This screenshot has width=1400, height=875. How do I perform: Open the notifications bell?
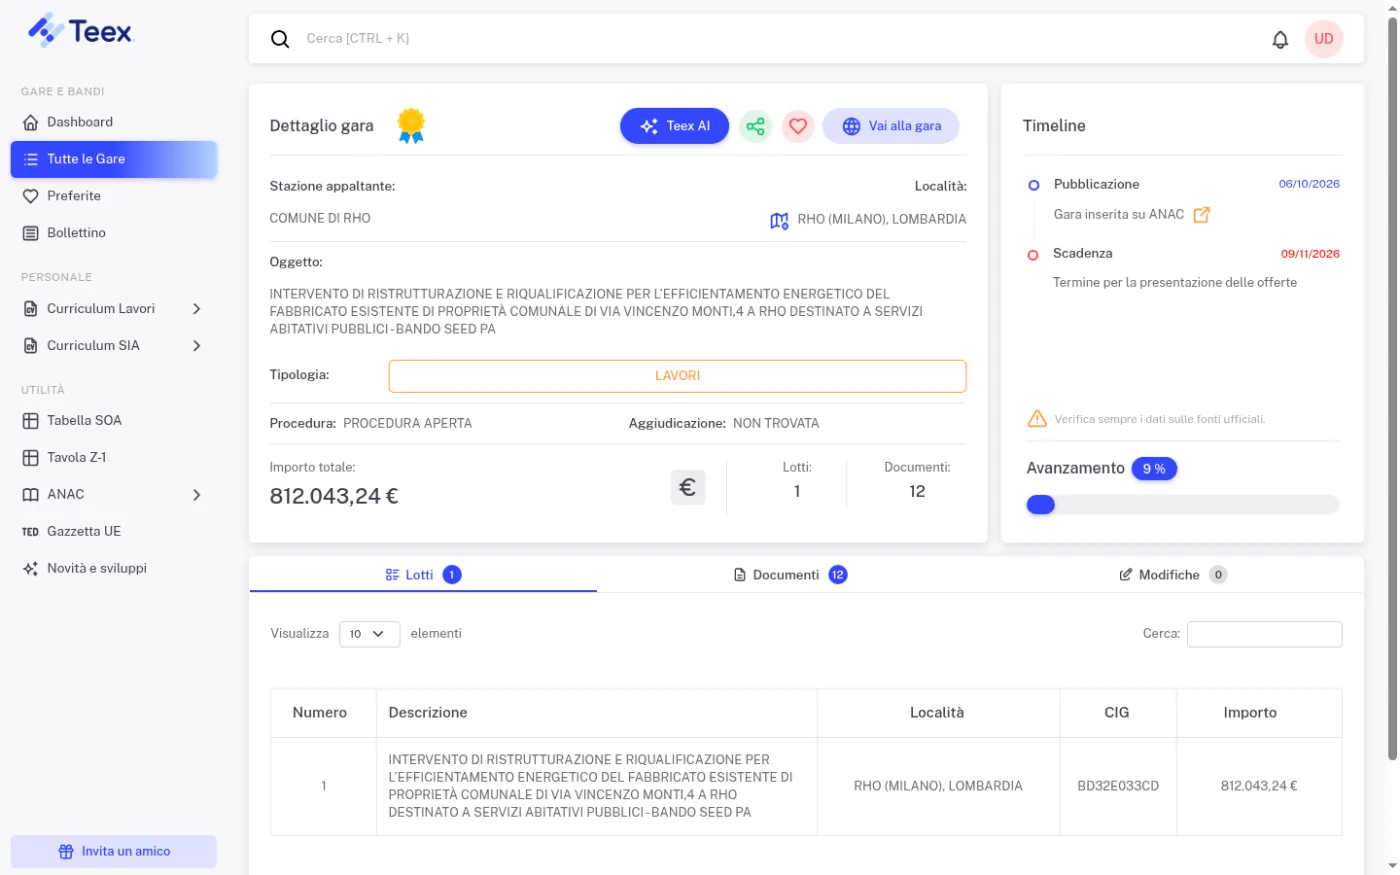point(1280,39)
